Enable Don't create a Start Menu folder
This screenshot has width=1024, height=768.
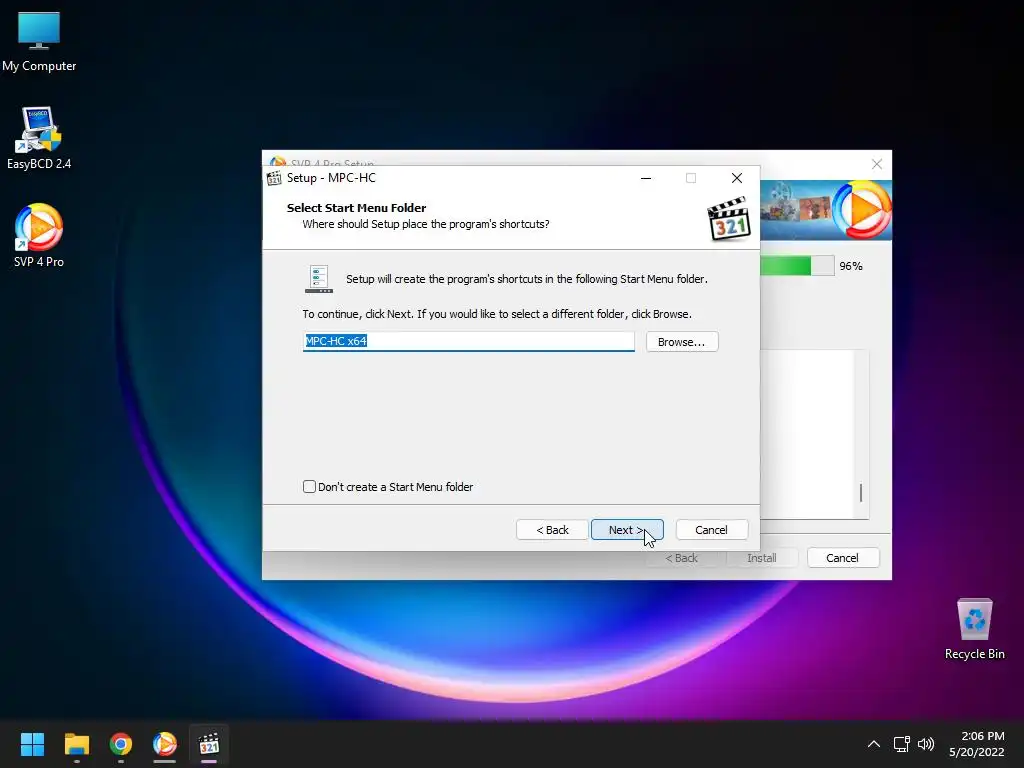click(310, 487)
